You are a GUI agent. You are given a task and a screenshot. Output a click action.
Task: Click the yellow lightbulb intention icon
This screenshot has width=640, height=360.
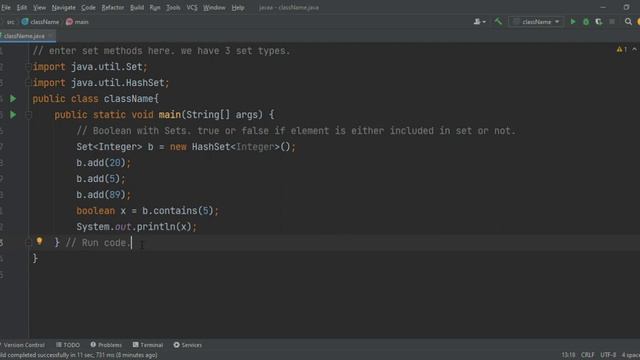pyautogui.click(x=39, y=241)
